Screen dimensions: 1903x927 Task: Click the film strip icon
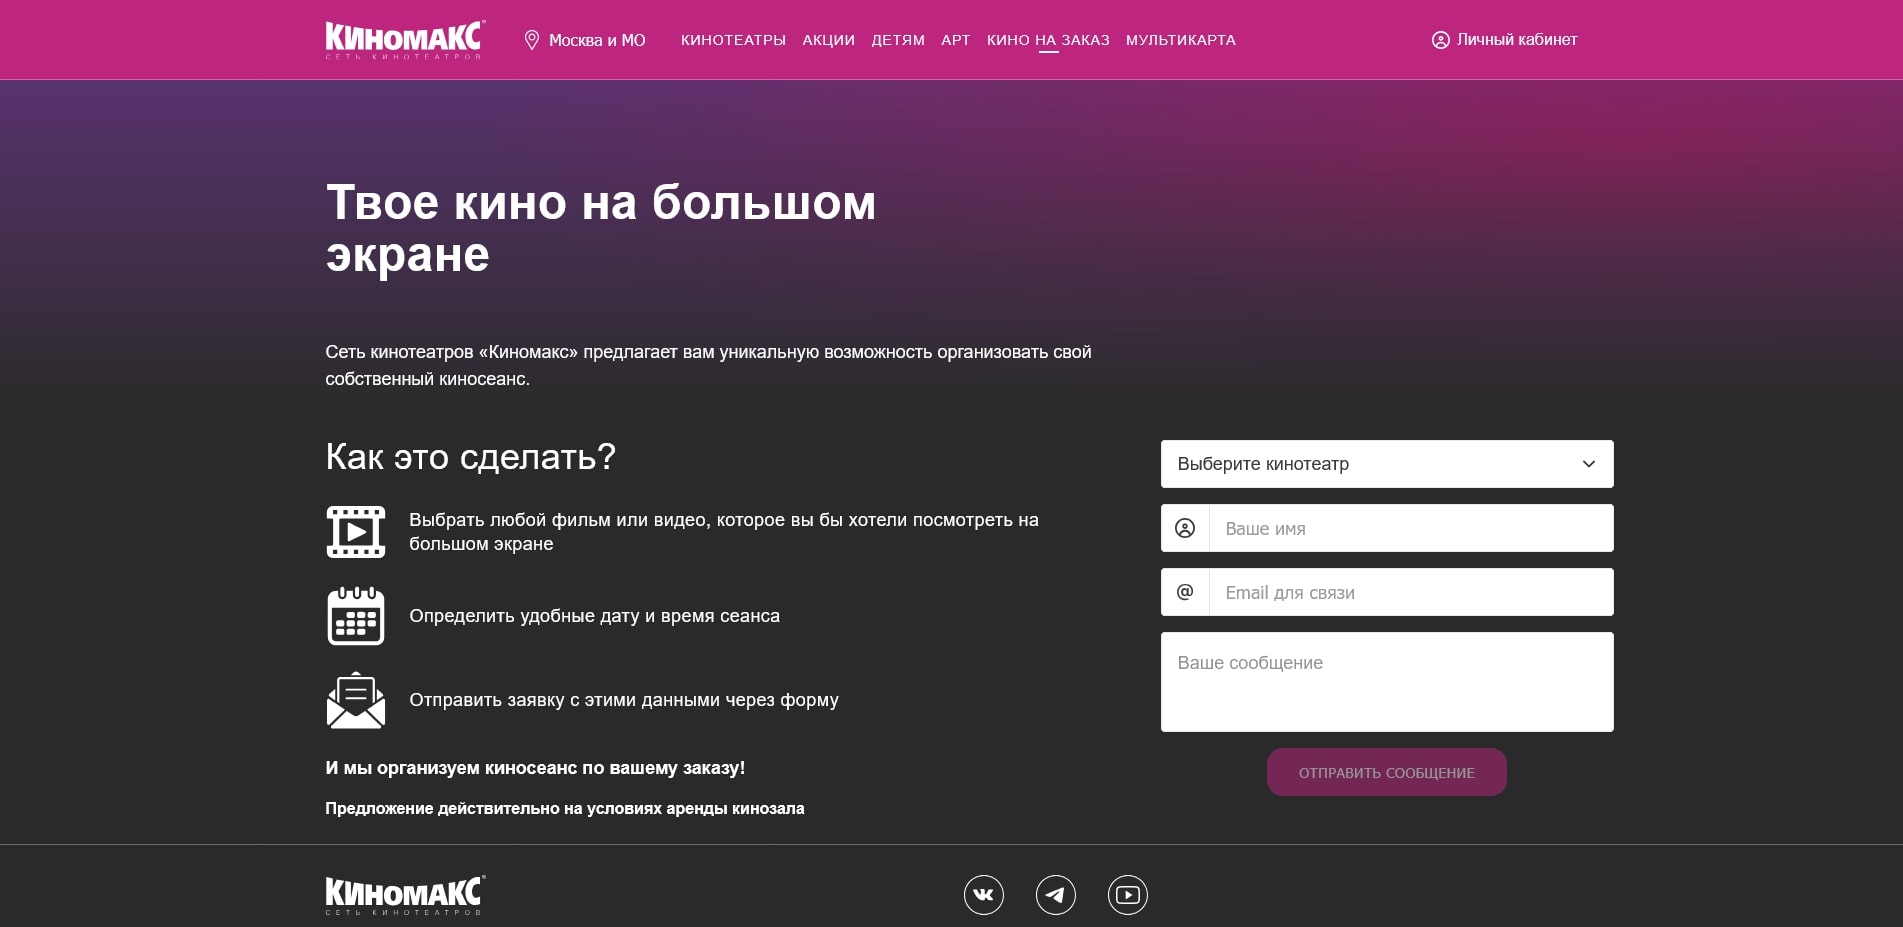(355, 531)
